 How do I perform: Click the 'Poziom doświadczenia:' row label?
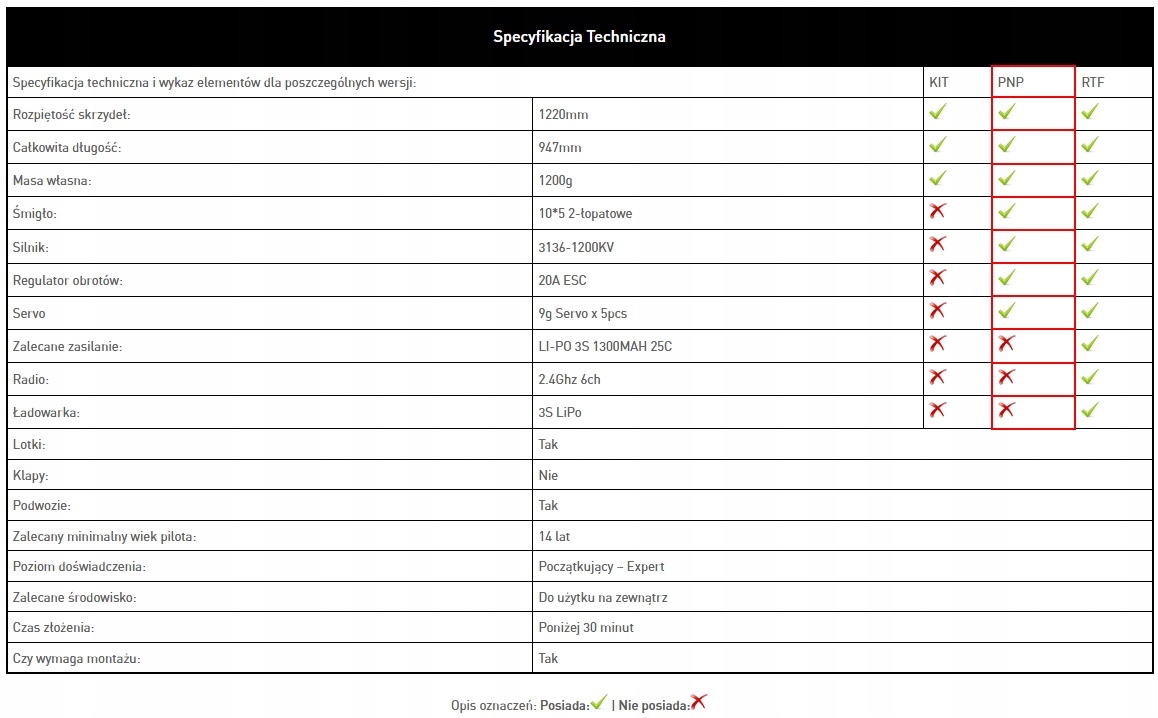coord(80,567)
